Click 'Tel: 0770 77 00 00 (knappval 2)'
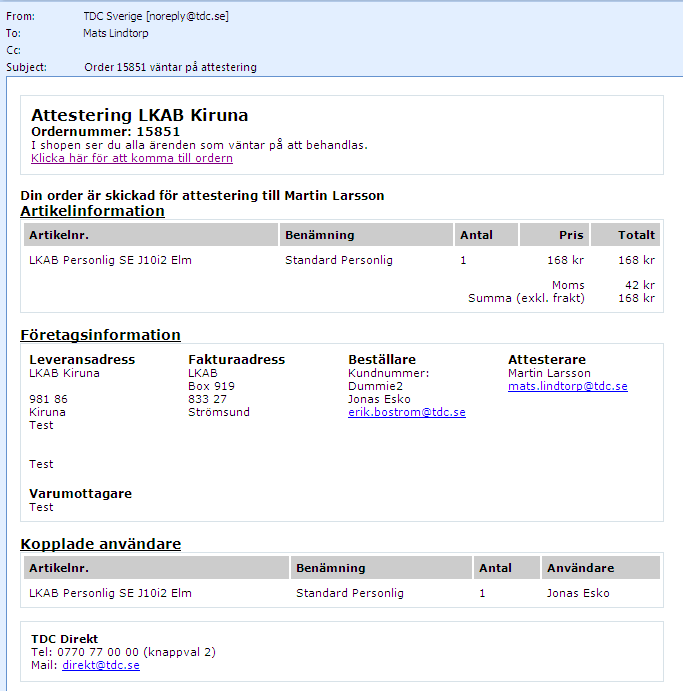Image resolution: width=683 pixels, height=691 pixels. point(123,652)
